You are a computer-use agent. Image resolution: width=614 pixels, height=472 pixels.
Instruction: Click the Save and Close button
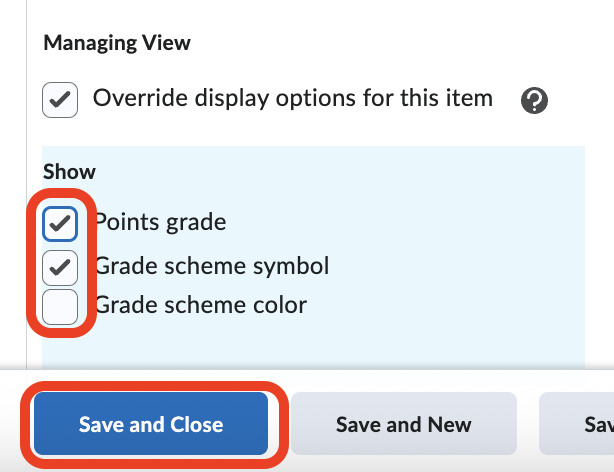point(151,424)
